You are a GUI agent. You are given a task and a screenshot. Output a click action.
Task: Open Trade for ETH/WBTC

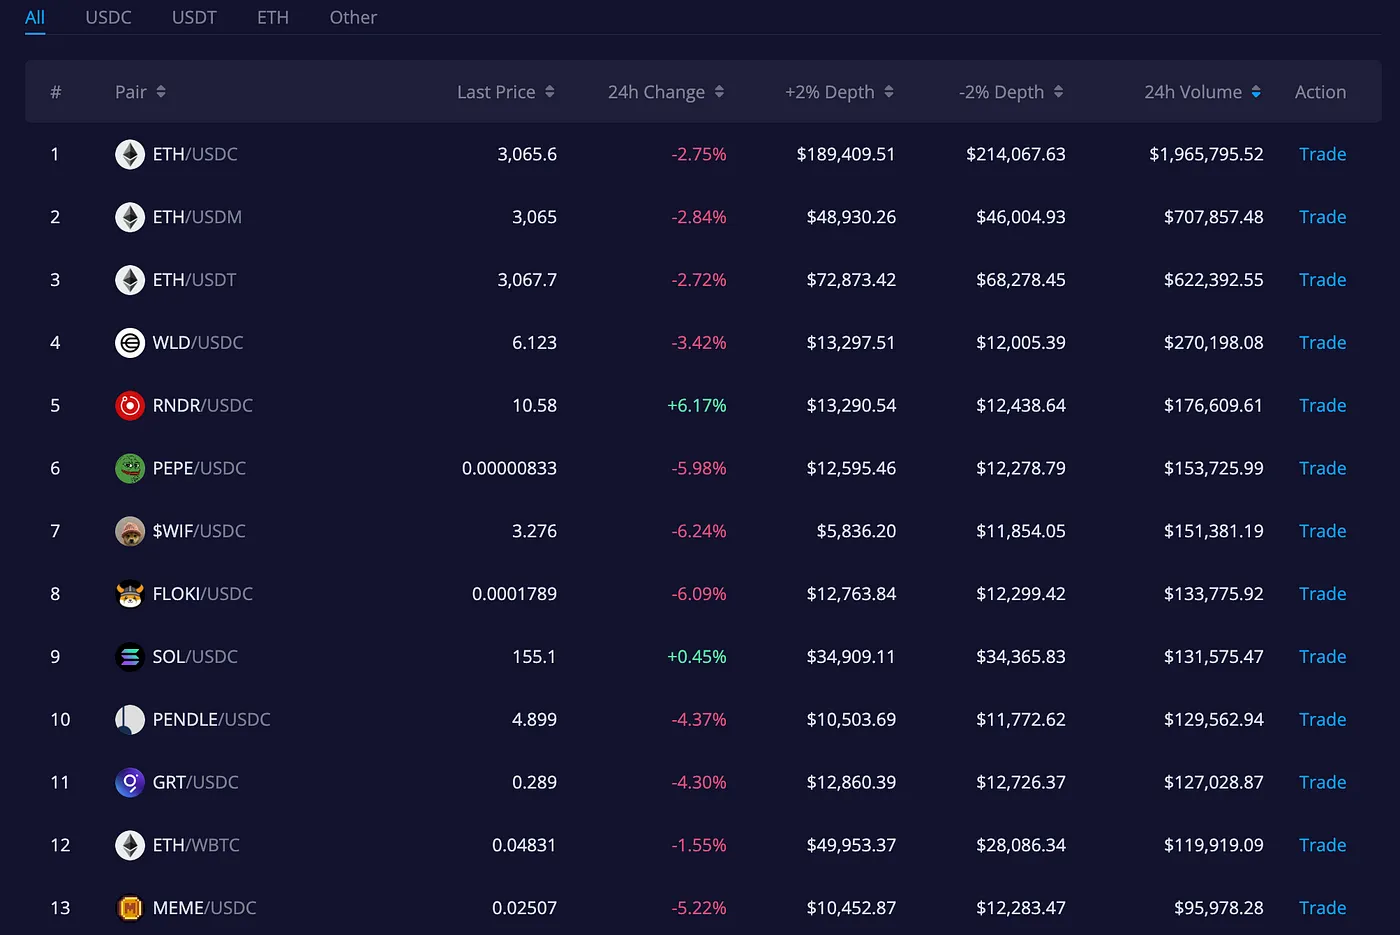click(1322, 845)
